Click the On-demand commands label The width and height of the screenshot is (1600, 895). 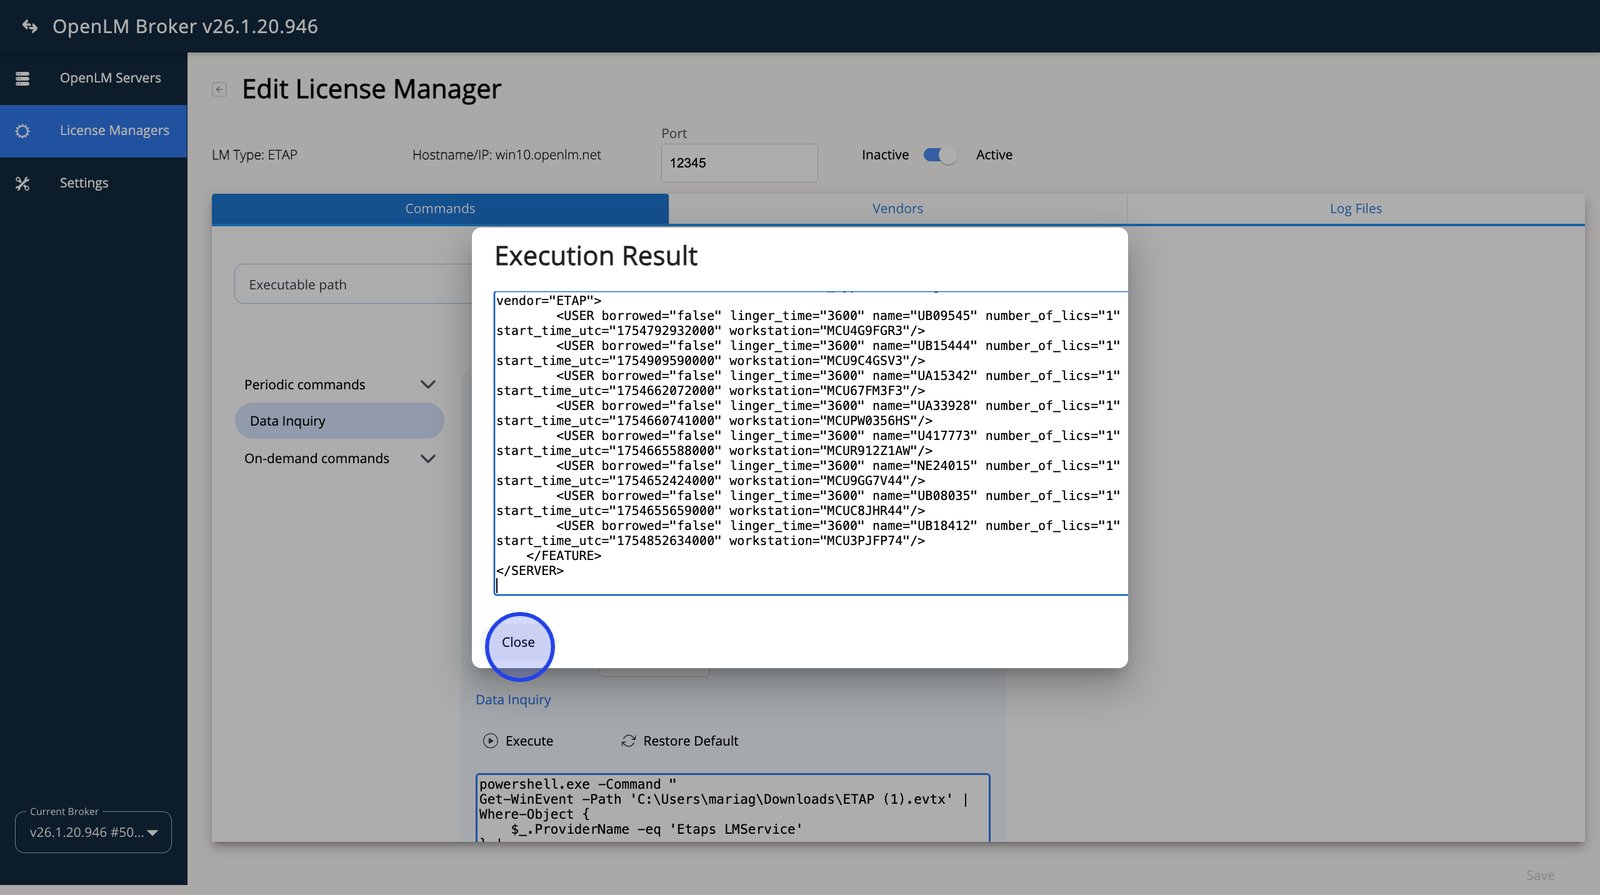point(317,459)
